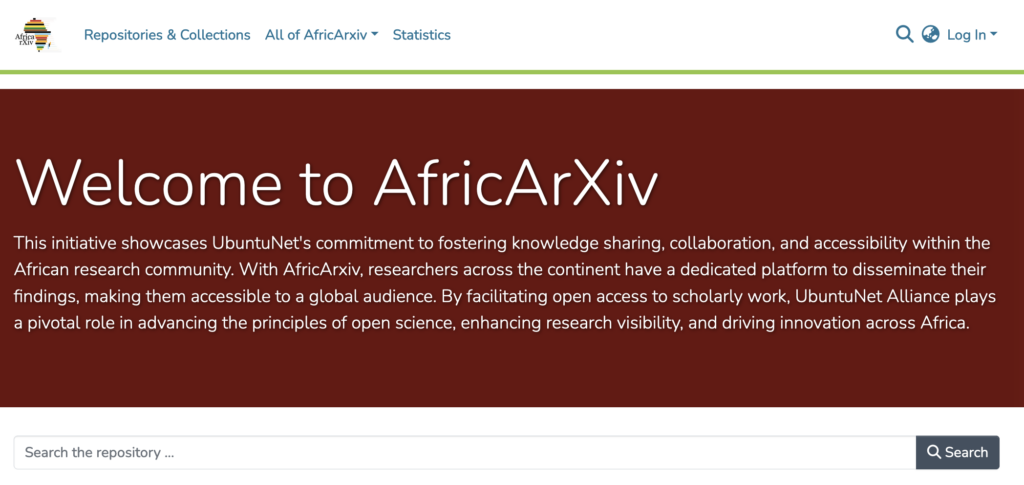Click the magnifier icon inside the Search button
Screen dimensions: 1024x485
(934, 452)
